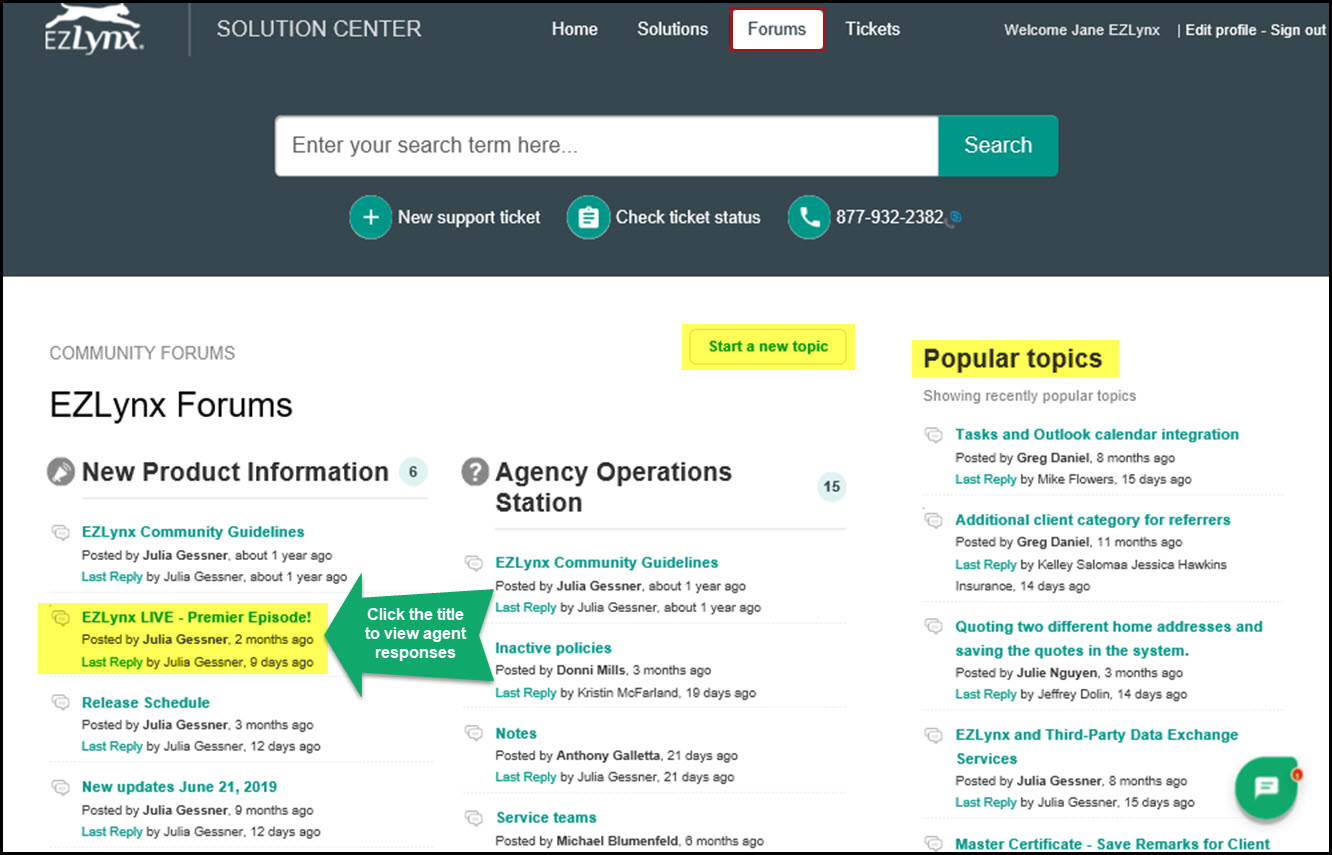The width and height of the screenshot is (1332, 855).
Task: Click the phone icon beside 877-932-2382
Action: click(x=809, y=217)
